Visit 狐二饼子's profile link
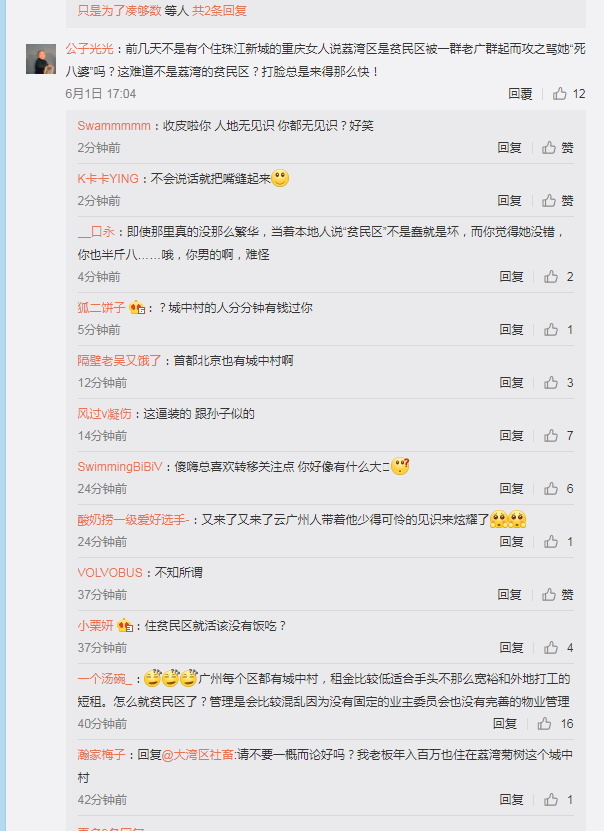This screenshot has height=831, width=604. point(101,307)
